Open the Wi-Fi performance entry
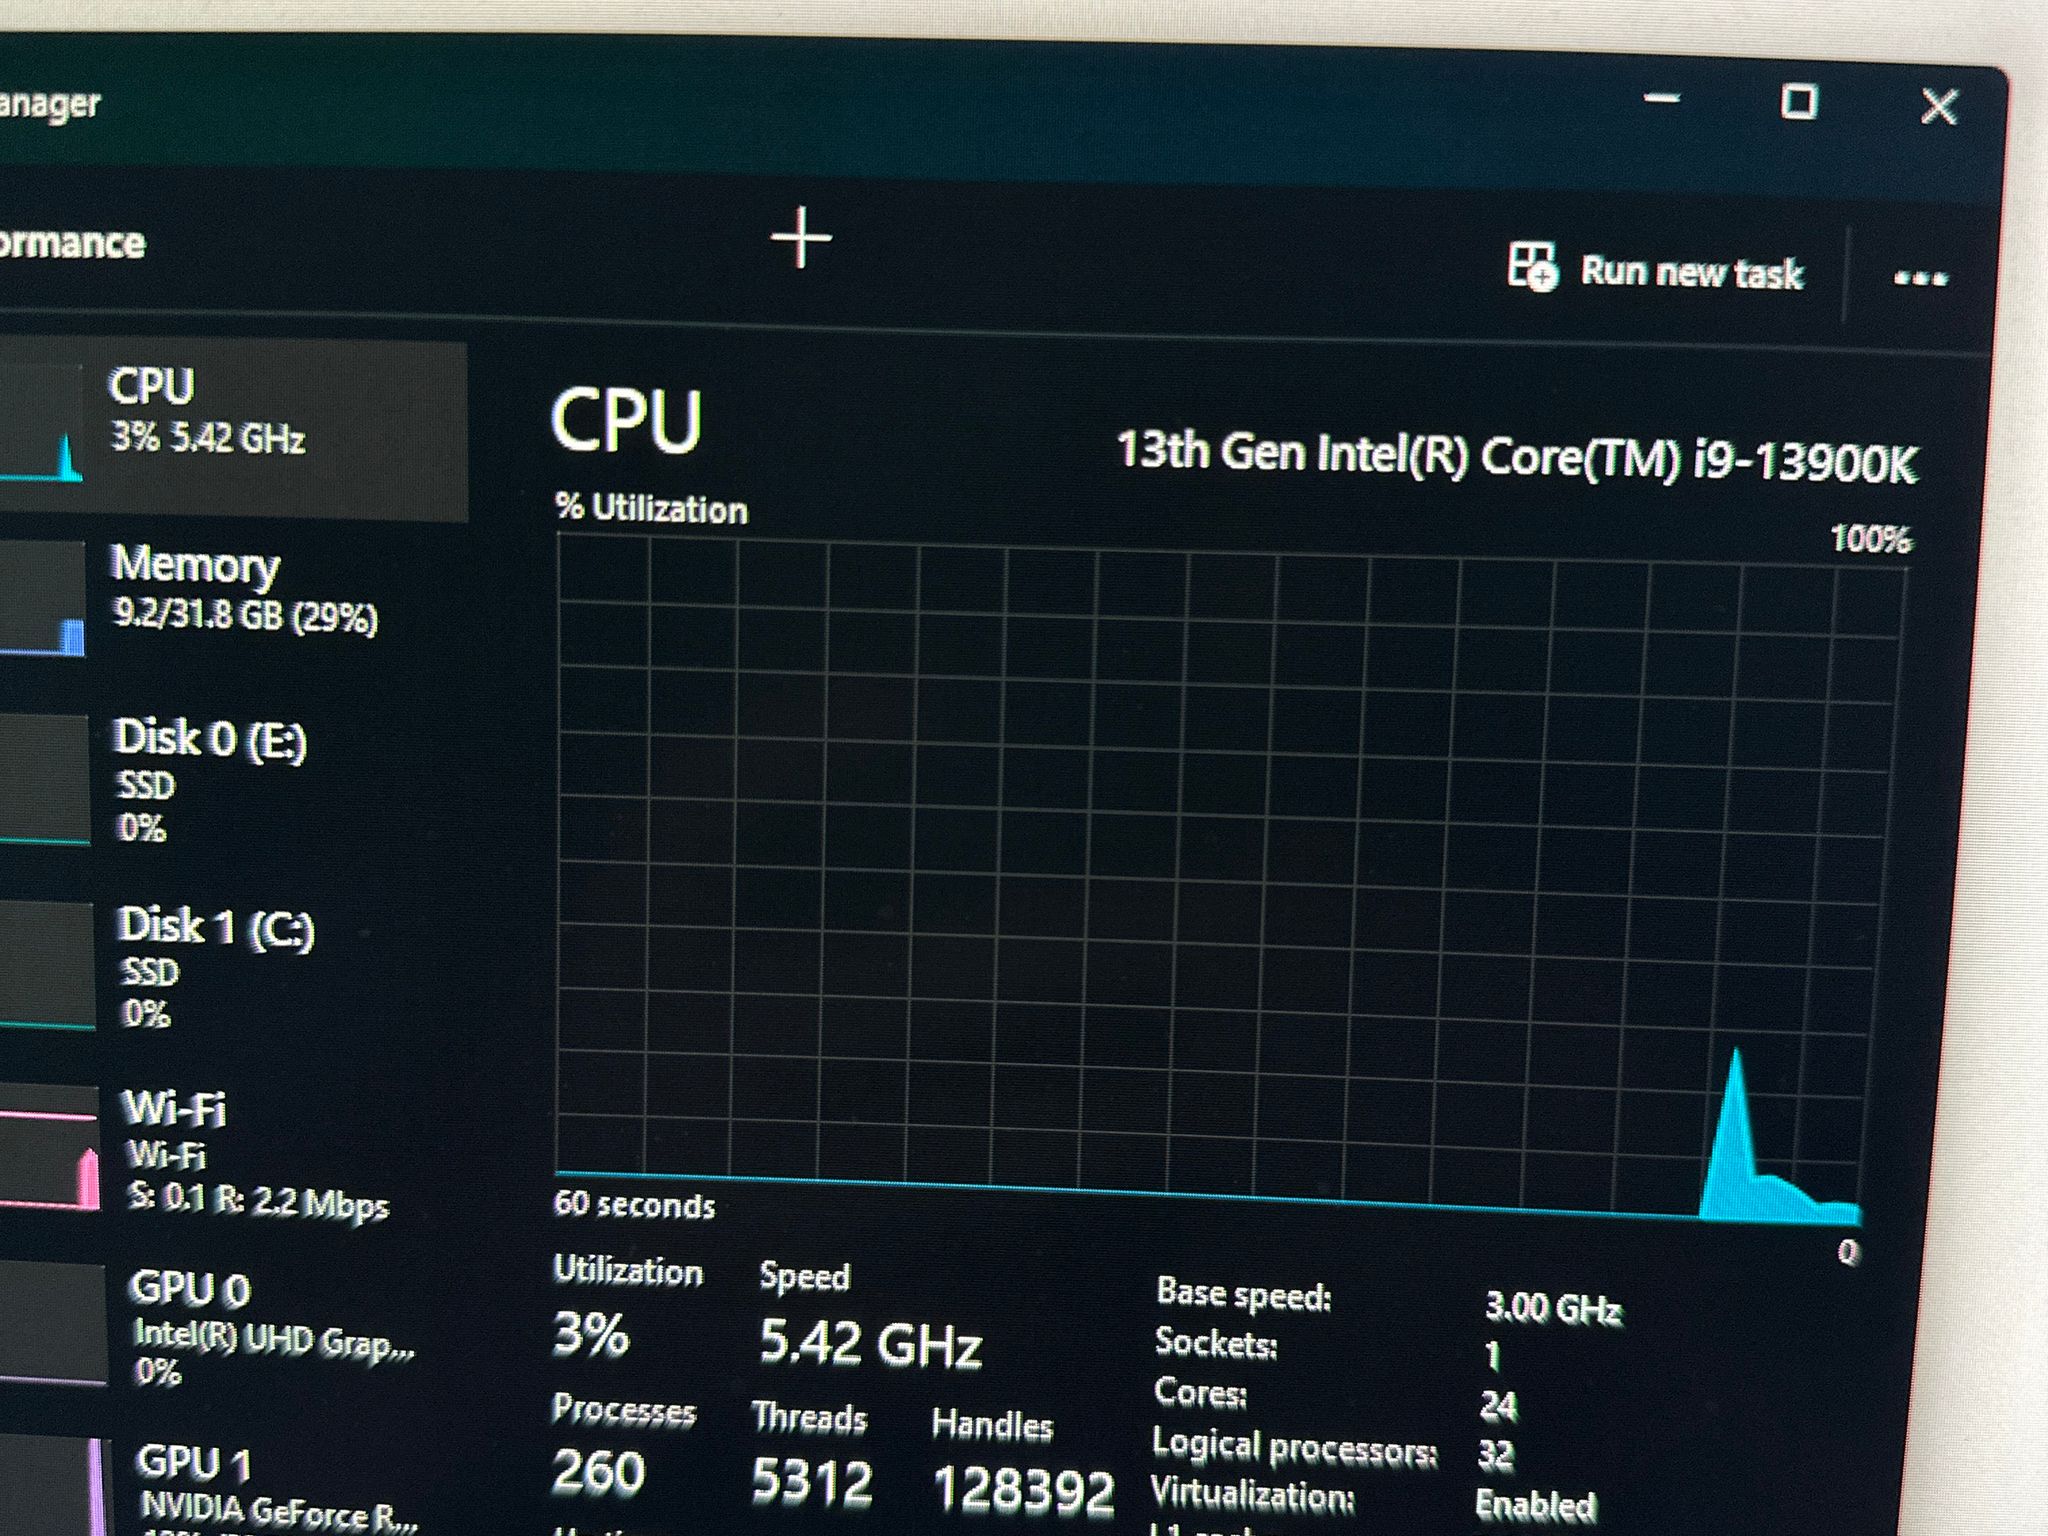The image size is (2048, 1536). (232, 1155)
